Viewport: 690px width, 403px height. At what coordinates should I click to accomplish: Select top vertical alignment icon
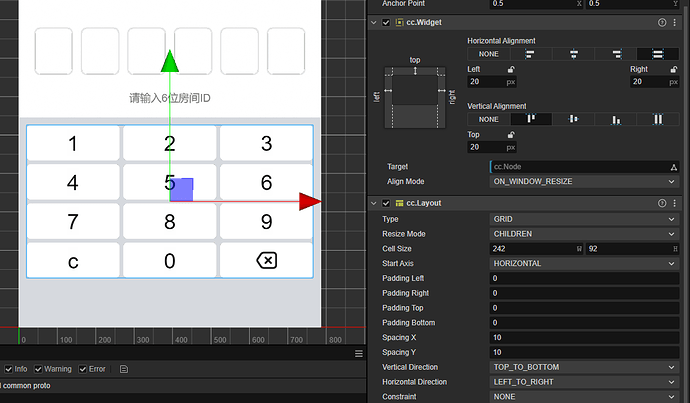tap(531, 119)
